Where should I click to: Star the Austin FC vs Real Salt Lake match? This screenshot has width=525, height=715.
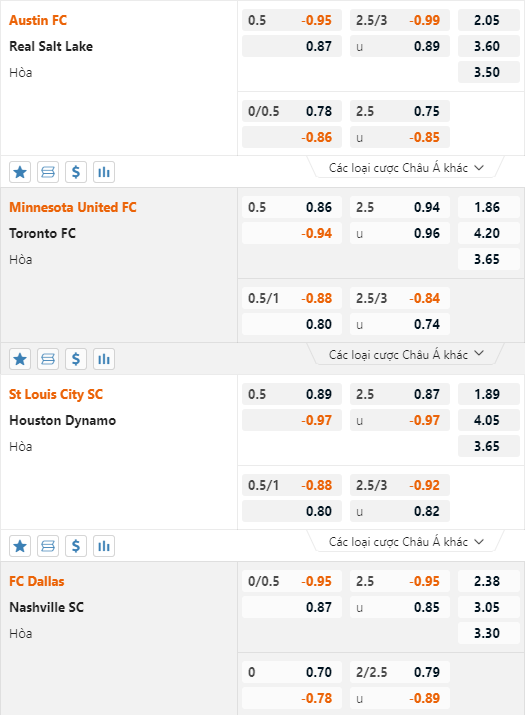pyautogui.click(x=20, y=172)
